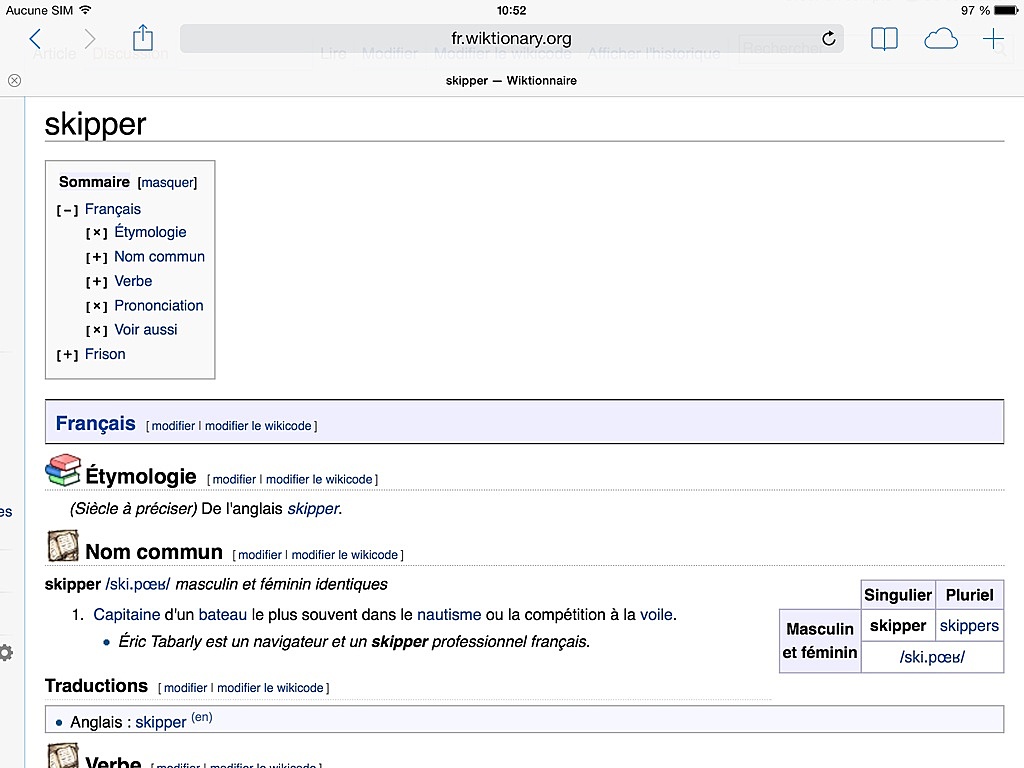1024x768 pixels.
Task: Open the bateau link in the definition
Action: (x=223, y=615)
